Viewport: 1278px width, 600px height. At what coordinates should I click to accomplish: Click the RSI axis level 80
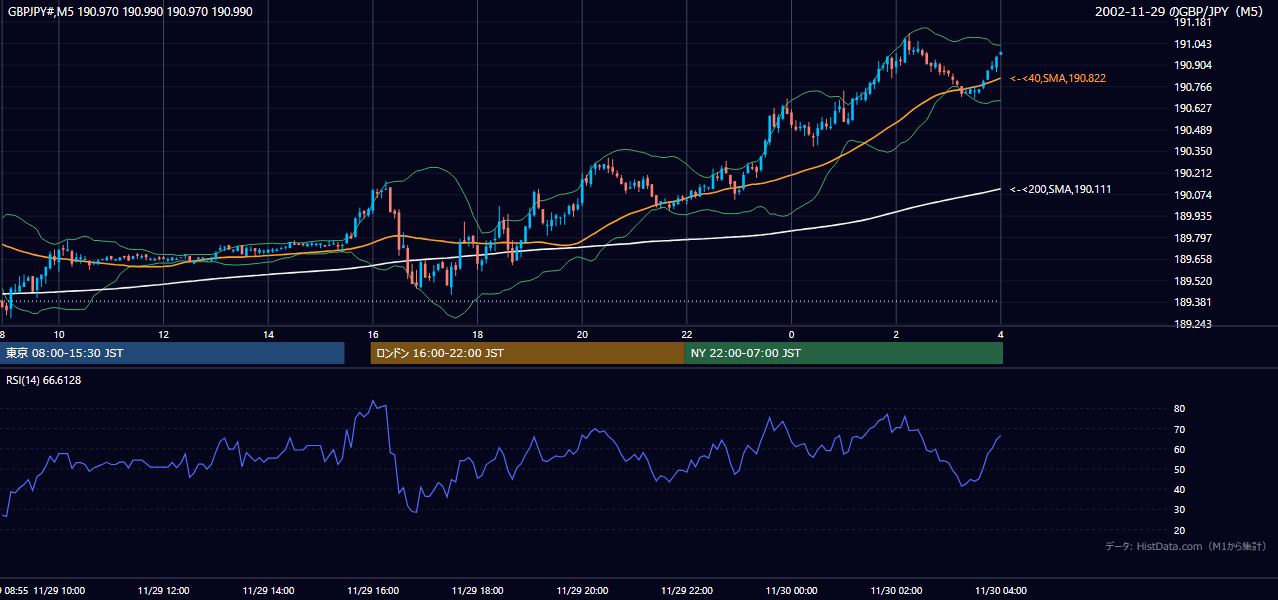pyautogui.click(x=1180, y=409)
